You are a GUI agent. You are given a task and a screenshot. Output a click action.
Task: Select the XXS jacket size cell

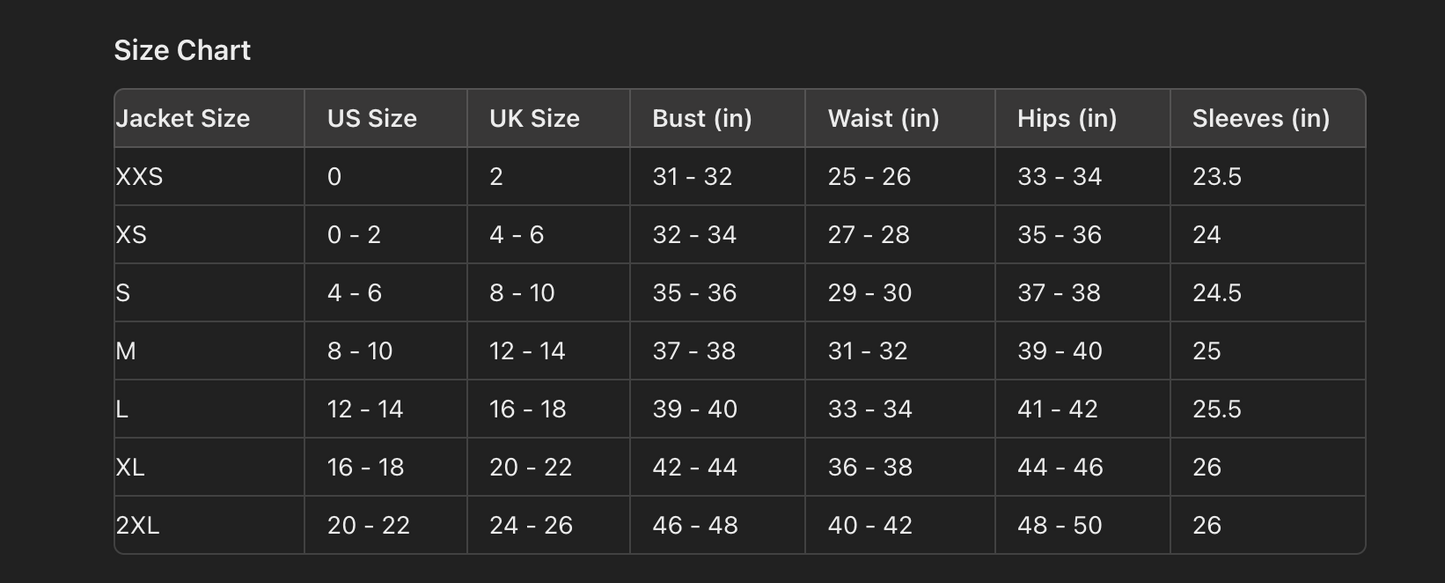[140, 177]
